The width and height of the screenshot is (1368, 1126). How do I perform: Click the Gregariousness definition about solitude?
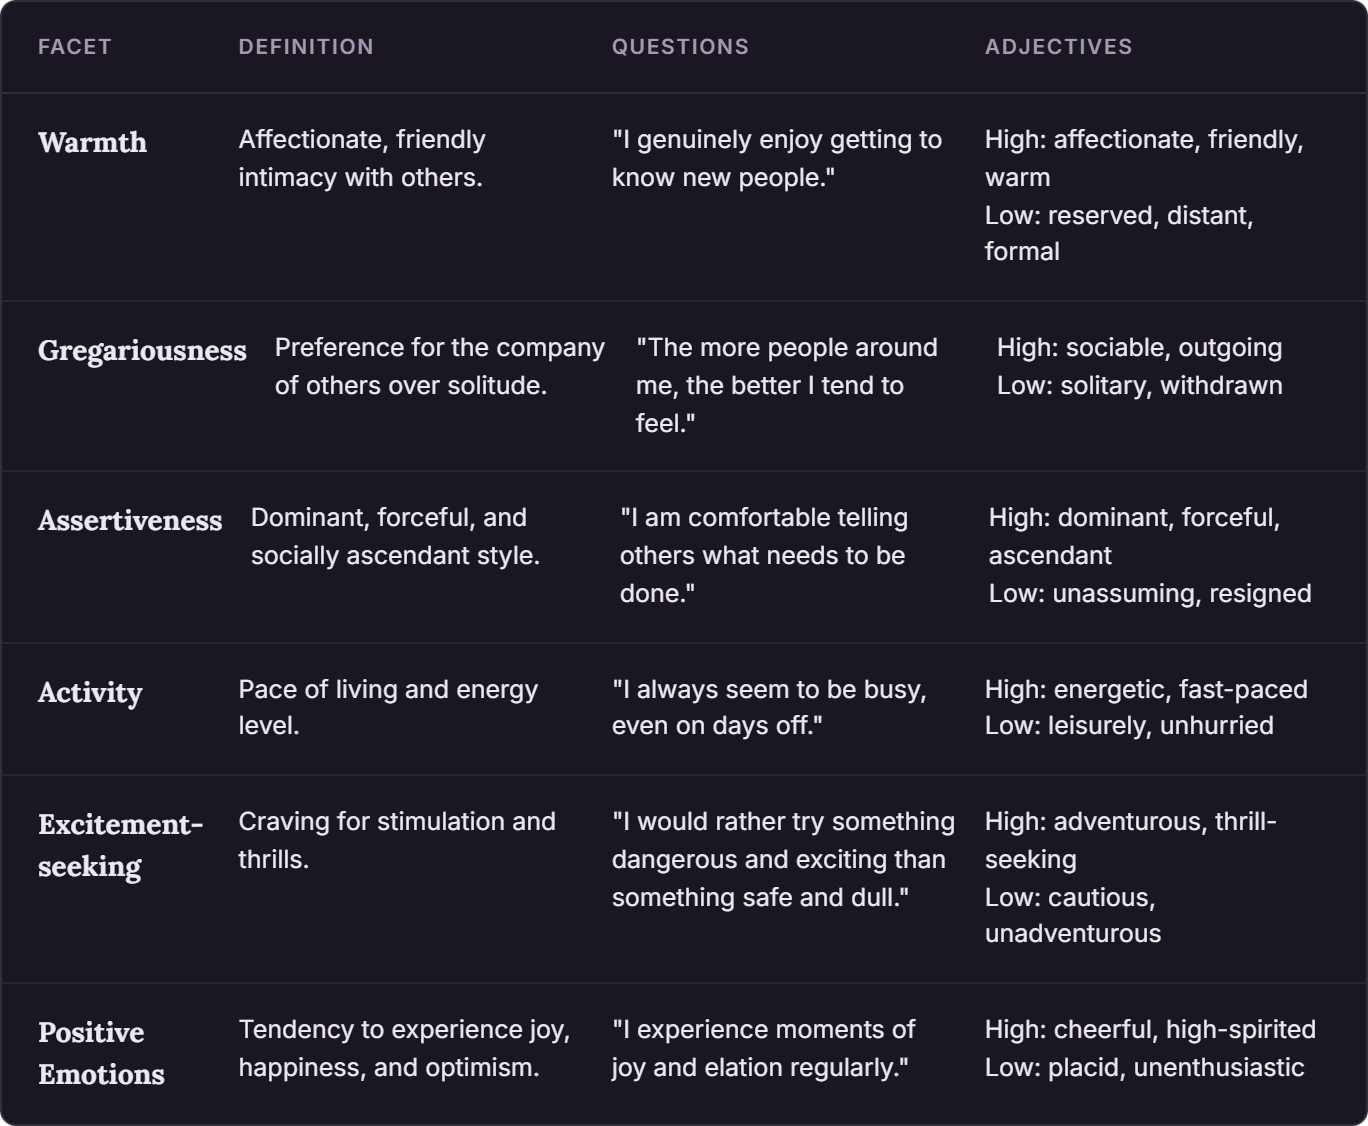pos(440,366)
